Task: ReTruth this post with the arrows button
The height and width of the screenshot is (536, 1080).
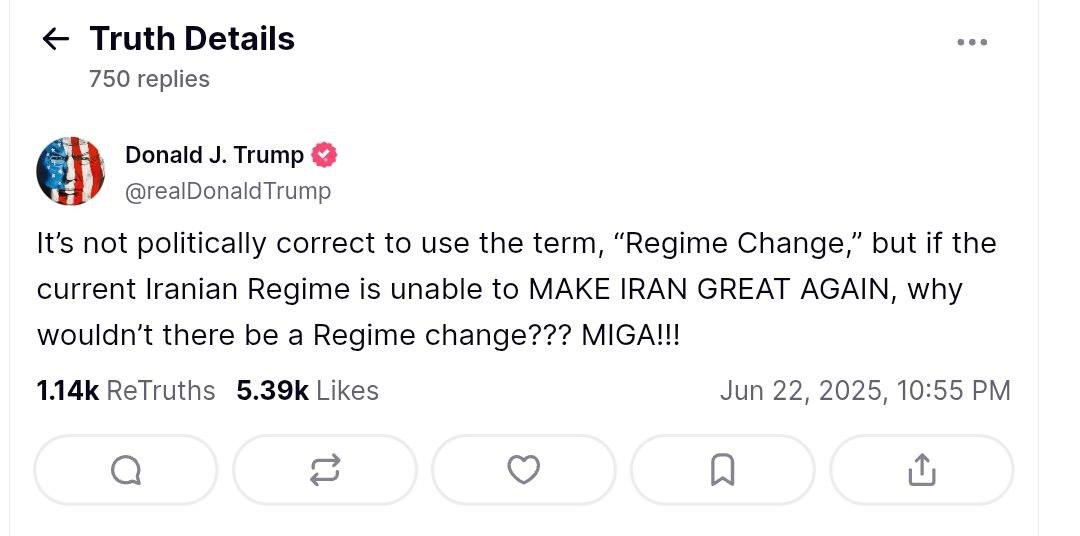Action: tap(324, 469)
